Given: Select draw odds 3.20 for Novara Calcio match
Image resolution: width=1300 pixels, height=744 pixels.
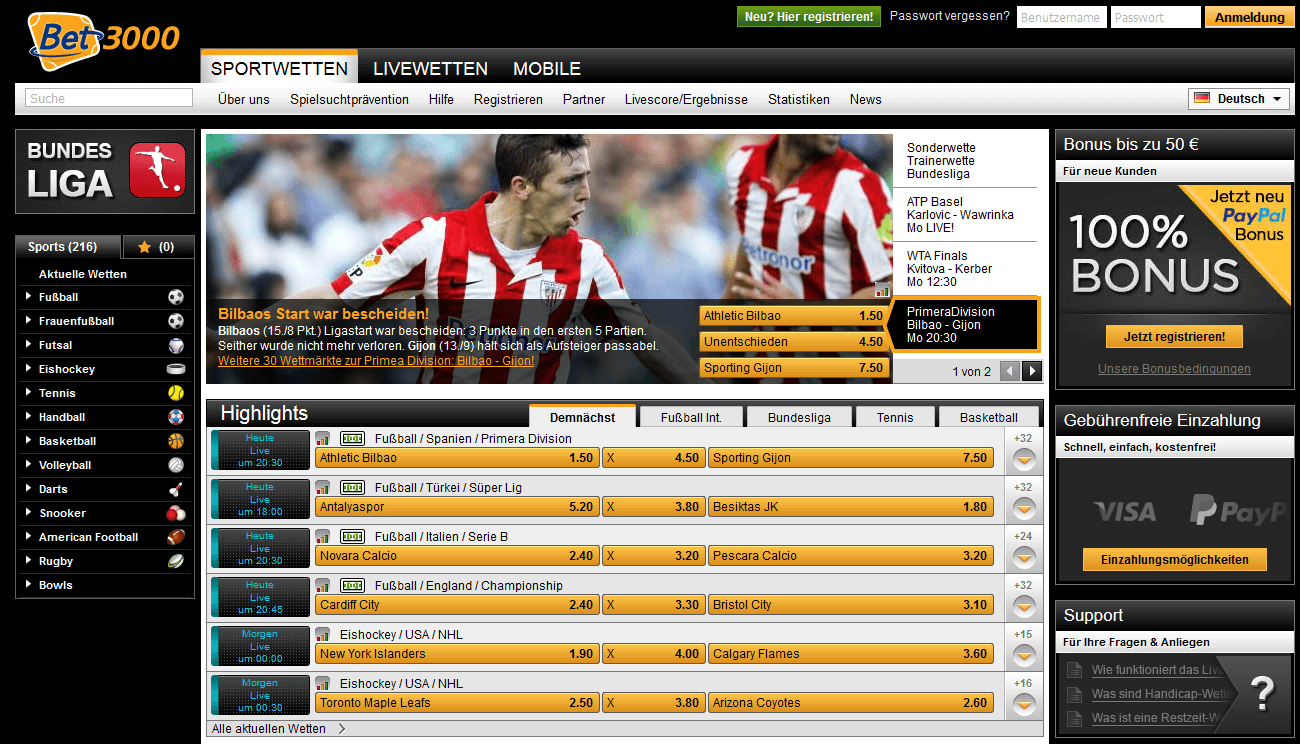Looking at the screenshot, I should [x=653, y=556].
